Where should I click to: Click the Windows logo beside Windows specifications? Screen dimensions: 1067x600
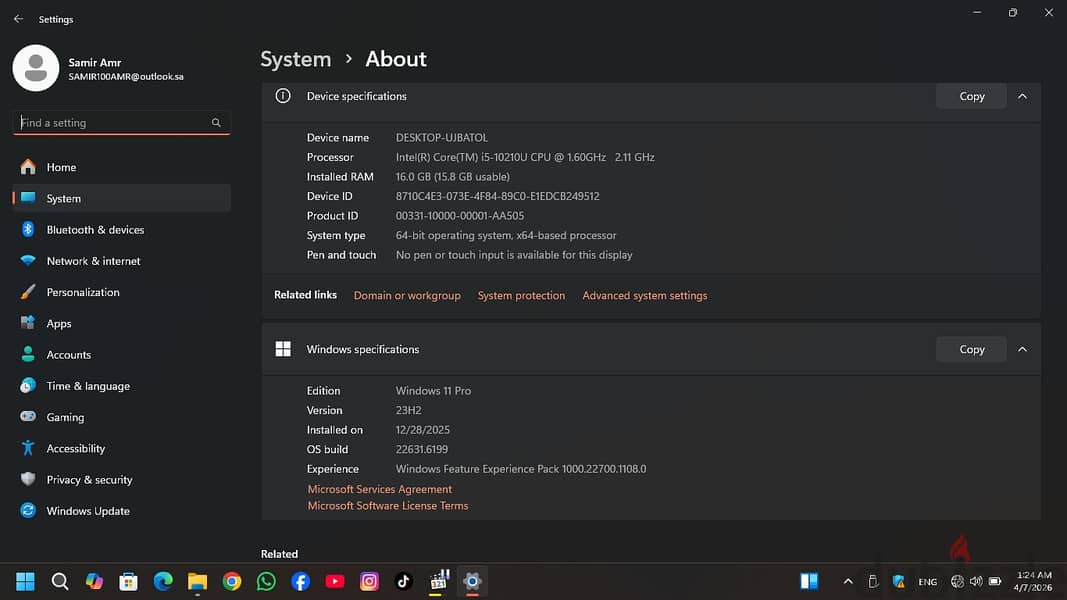click(283, 349)
